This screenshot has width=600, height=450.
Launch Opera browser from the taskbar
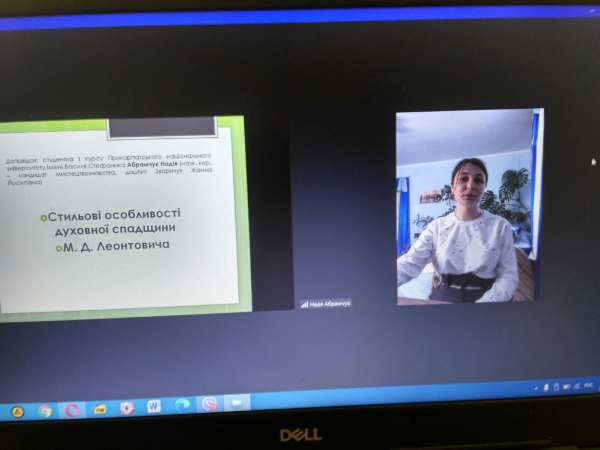point(72,409)
